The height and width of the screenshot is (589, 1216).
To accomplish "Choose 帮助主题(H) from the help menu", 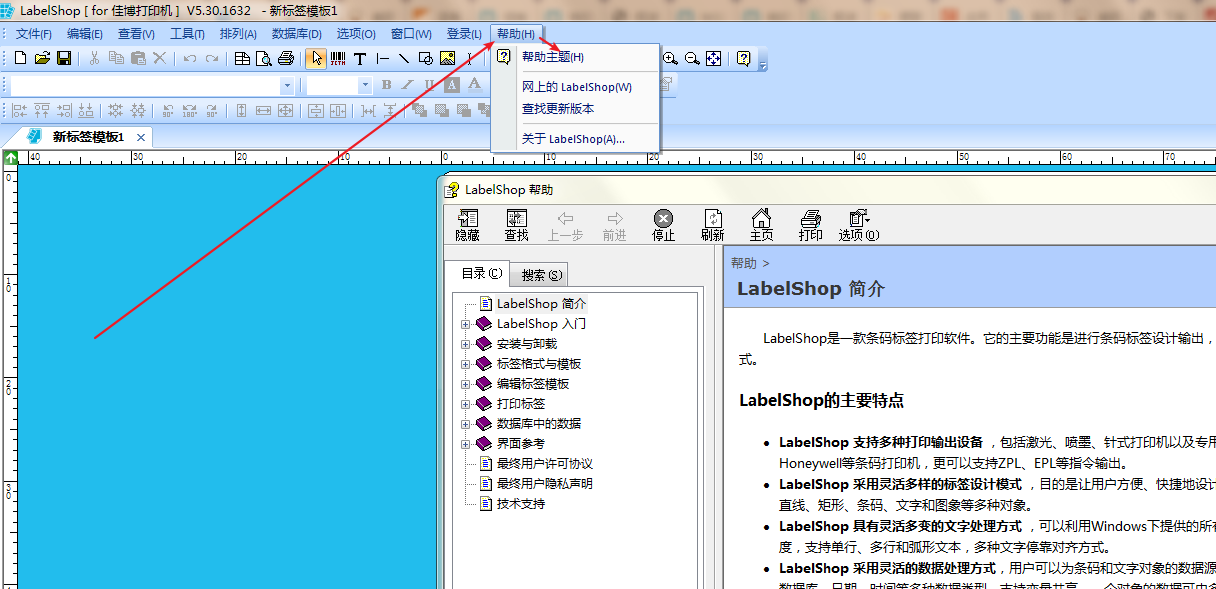I will pyautogui.click(x=552, y=57).
